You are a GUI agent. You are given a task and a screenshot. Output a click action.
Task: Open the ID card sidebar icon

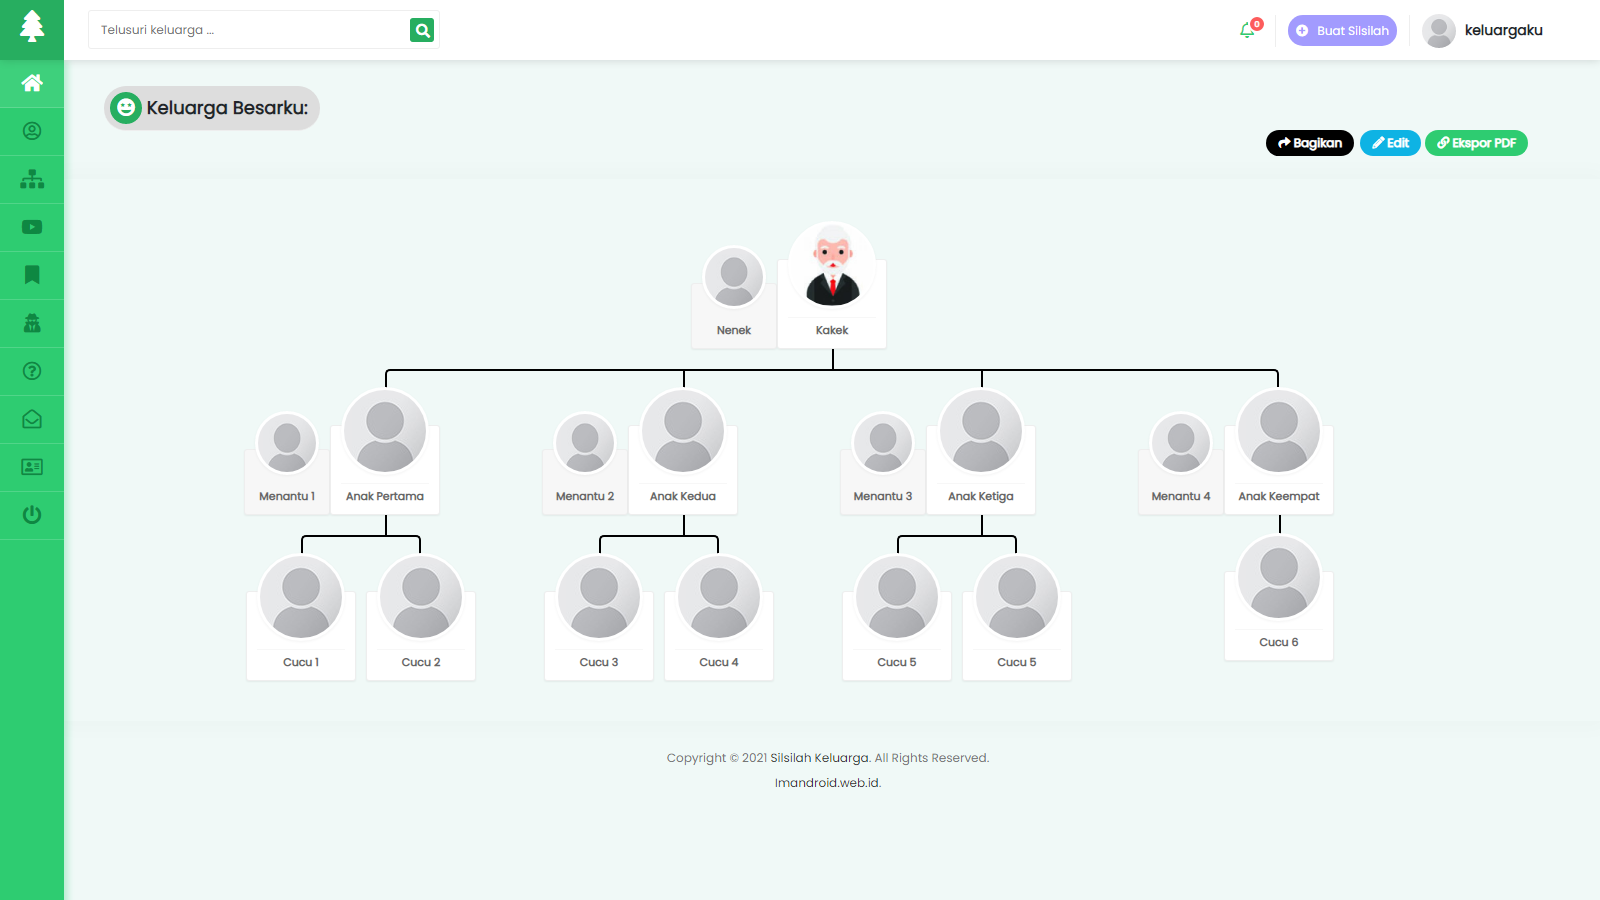[x=32, y=467]
